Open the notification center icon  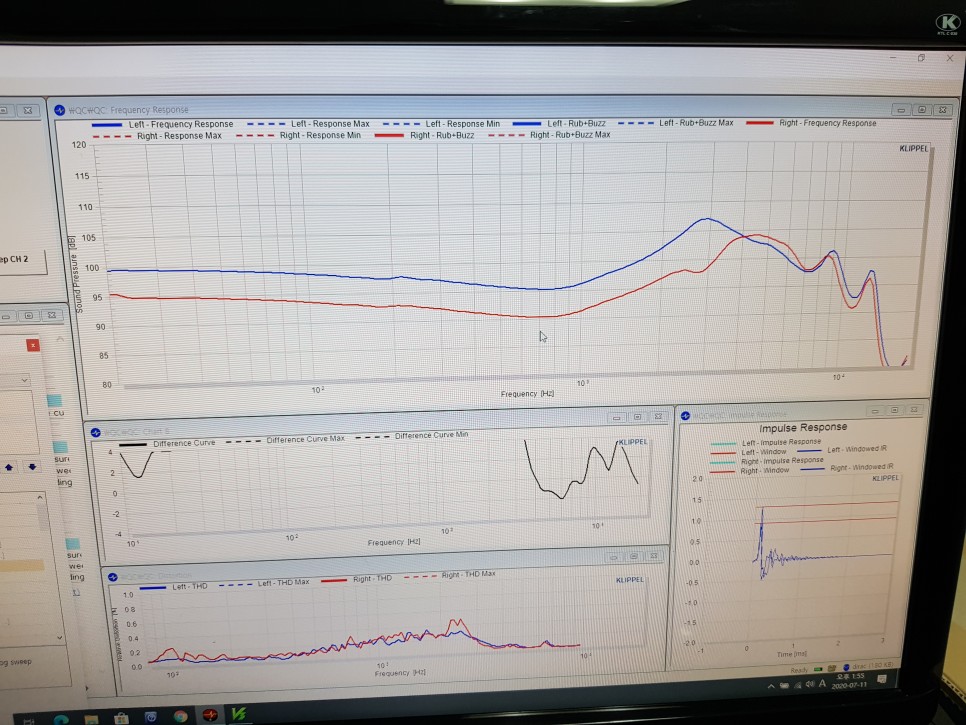point(883,679)
